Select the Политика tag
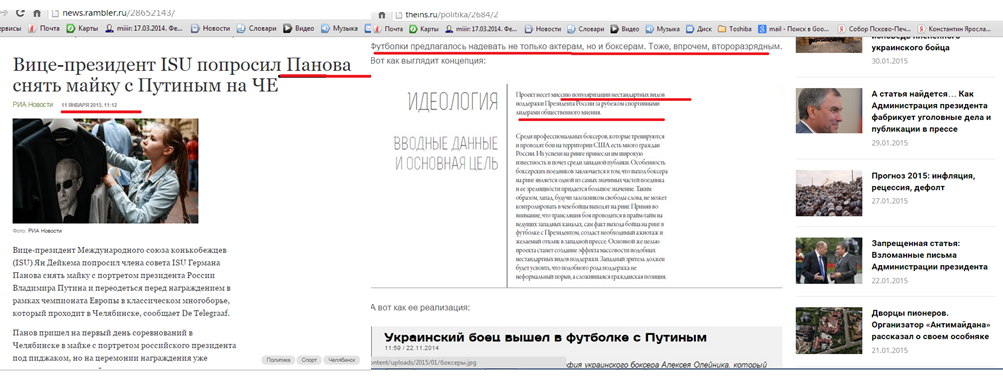Screen dimensions: 1003x381 (x=278, y=360)
